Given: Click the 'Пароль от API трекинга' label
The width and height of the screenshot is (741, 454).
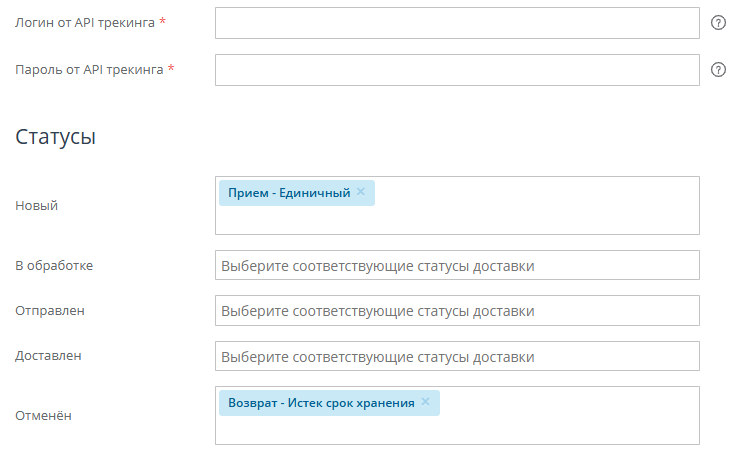Looking at the screenshot, I should click(x=89, y=70).
